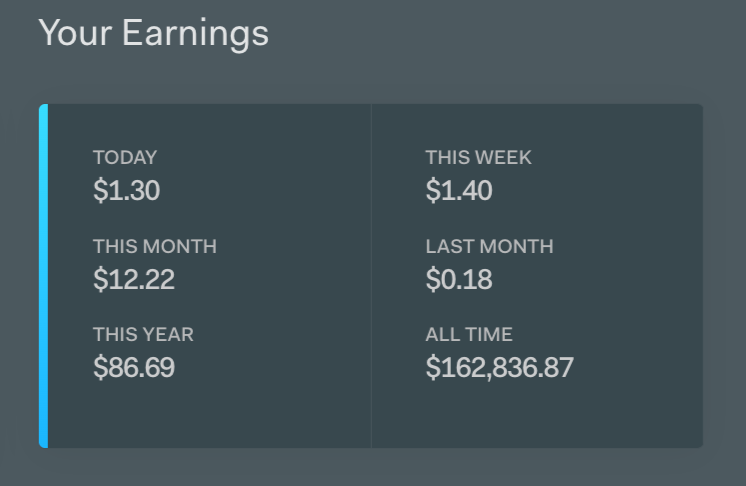Select the $1.40 weekly earnings amount

(x=458, y=190)
